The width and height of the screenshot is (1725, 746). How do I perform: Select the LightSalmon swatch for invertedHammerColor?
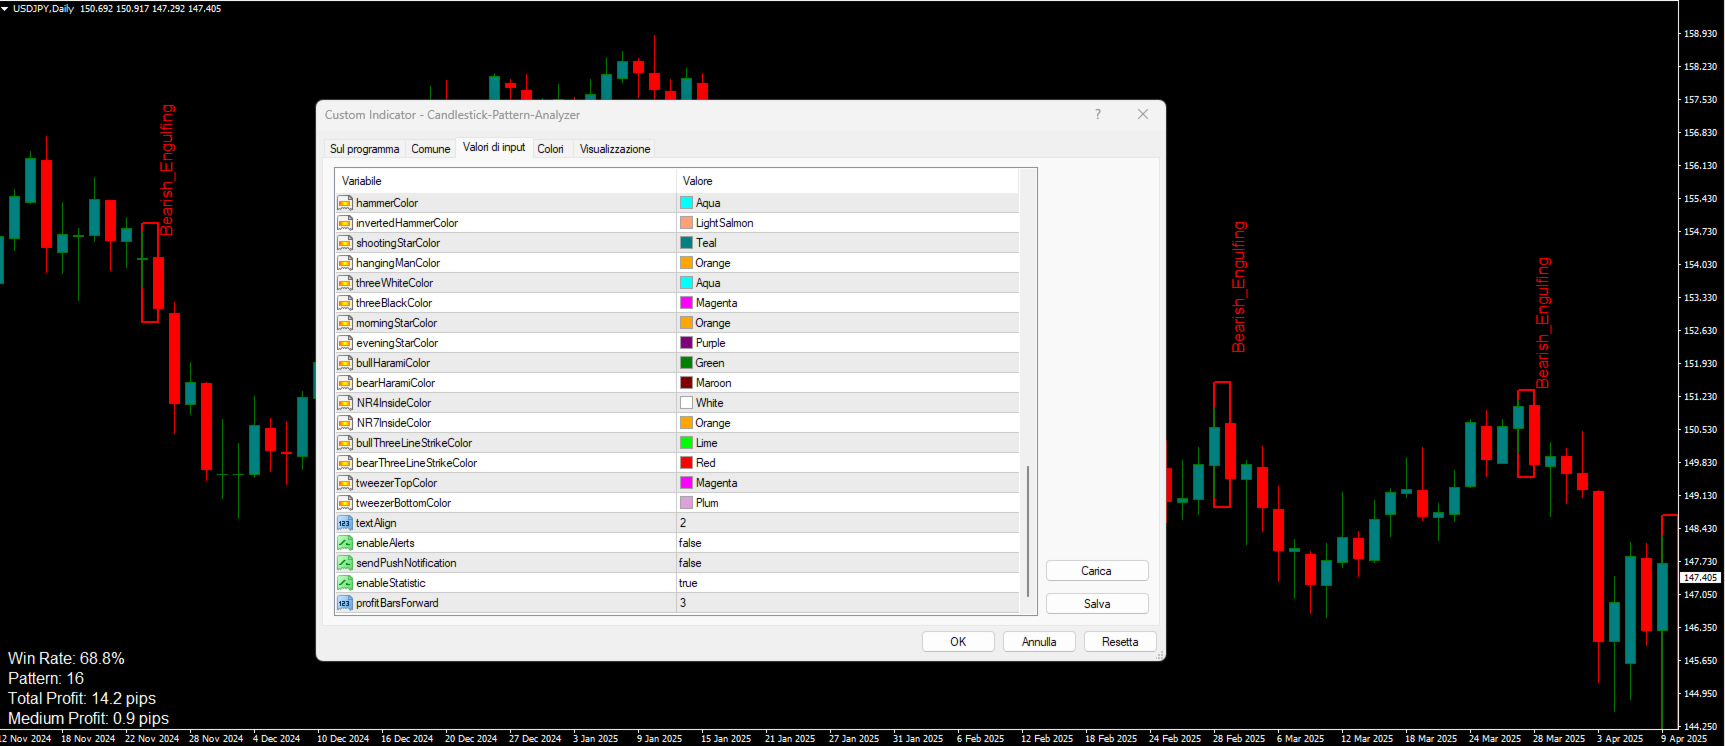[x=687, y=223]
